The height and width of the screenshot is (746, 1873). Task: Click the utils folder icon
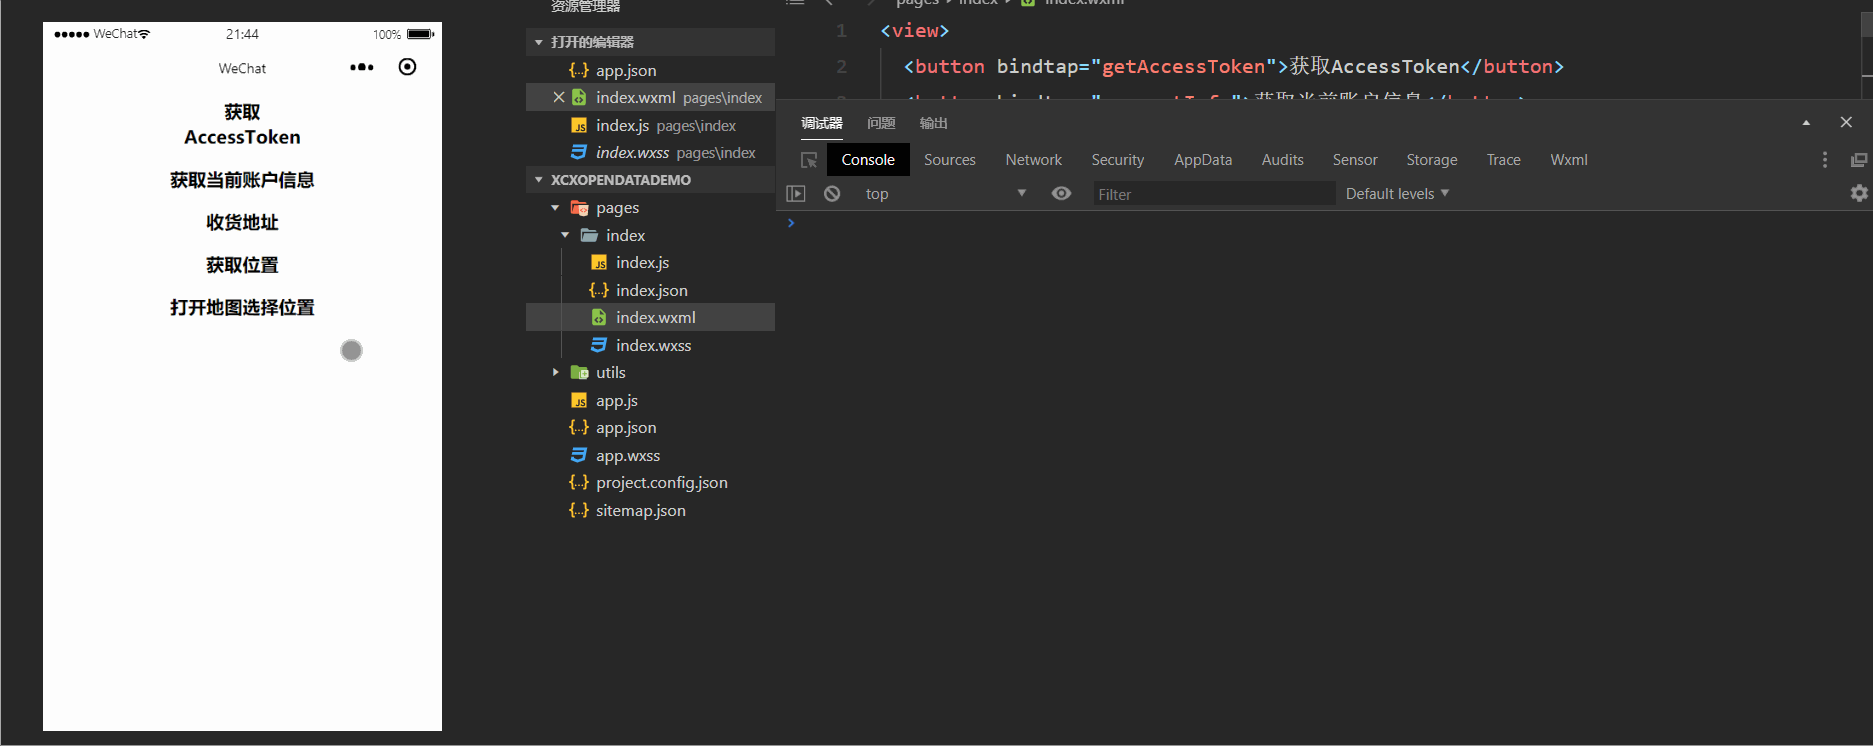tap(579, 372)
